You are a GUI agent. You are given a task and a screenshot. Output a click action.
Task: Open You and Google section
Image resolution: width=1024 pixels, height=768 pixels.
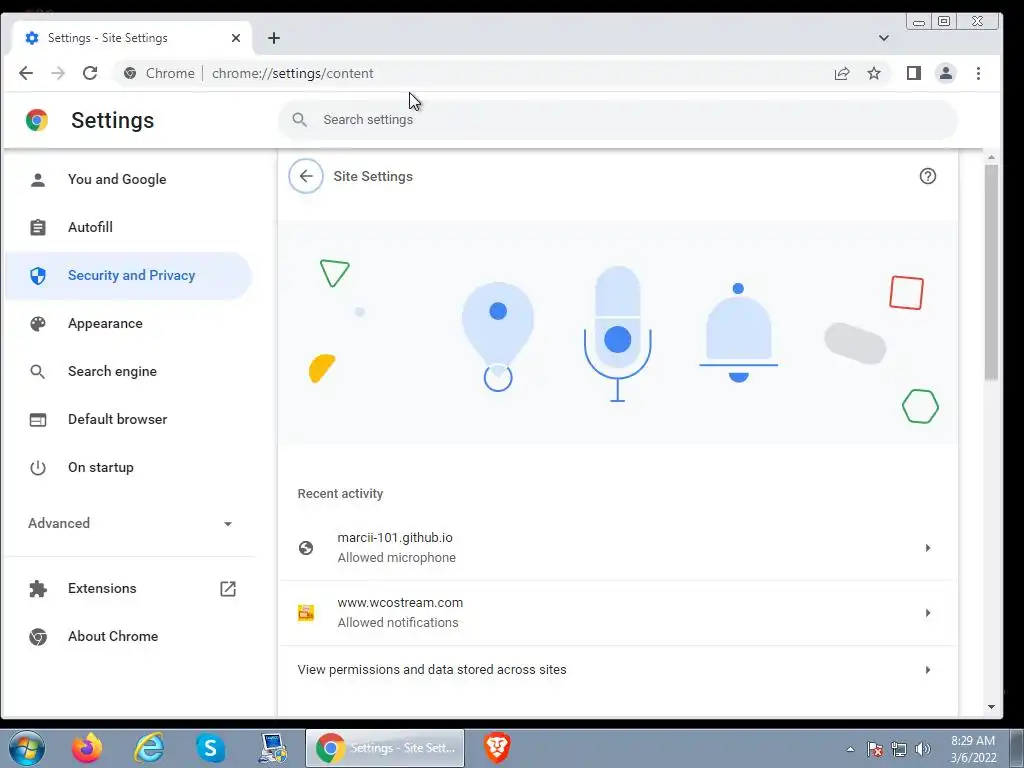[x=128, y=179]
